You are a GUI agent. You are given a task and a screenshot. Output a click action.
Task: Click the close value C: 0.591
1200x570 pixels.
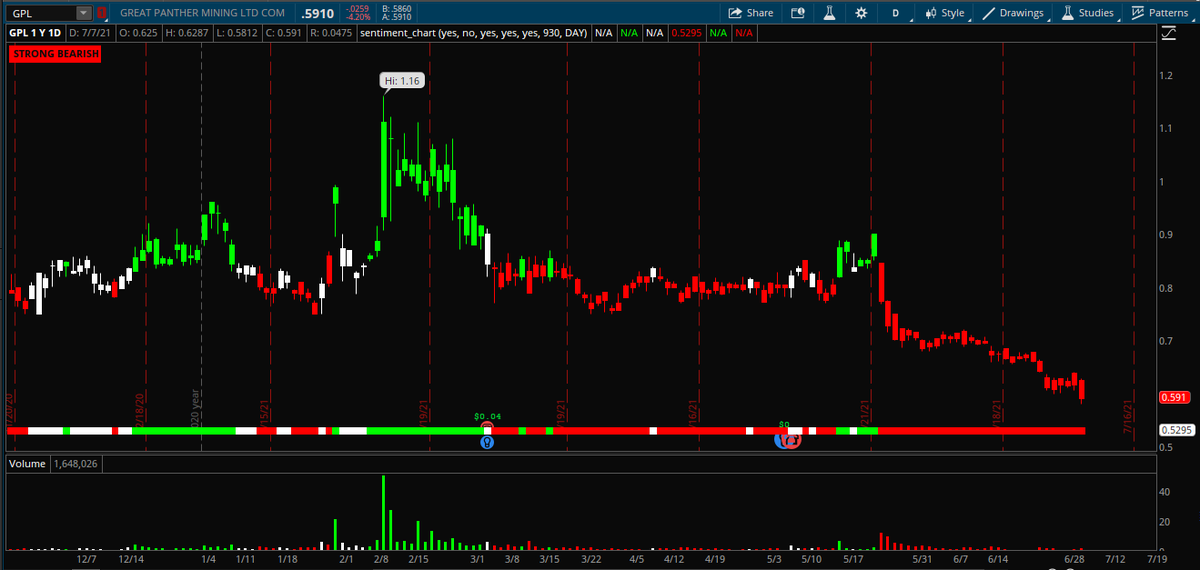(285, 33)
